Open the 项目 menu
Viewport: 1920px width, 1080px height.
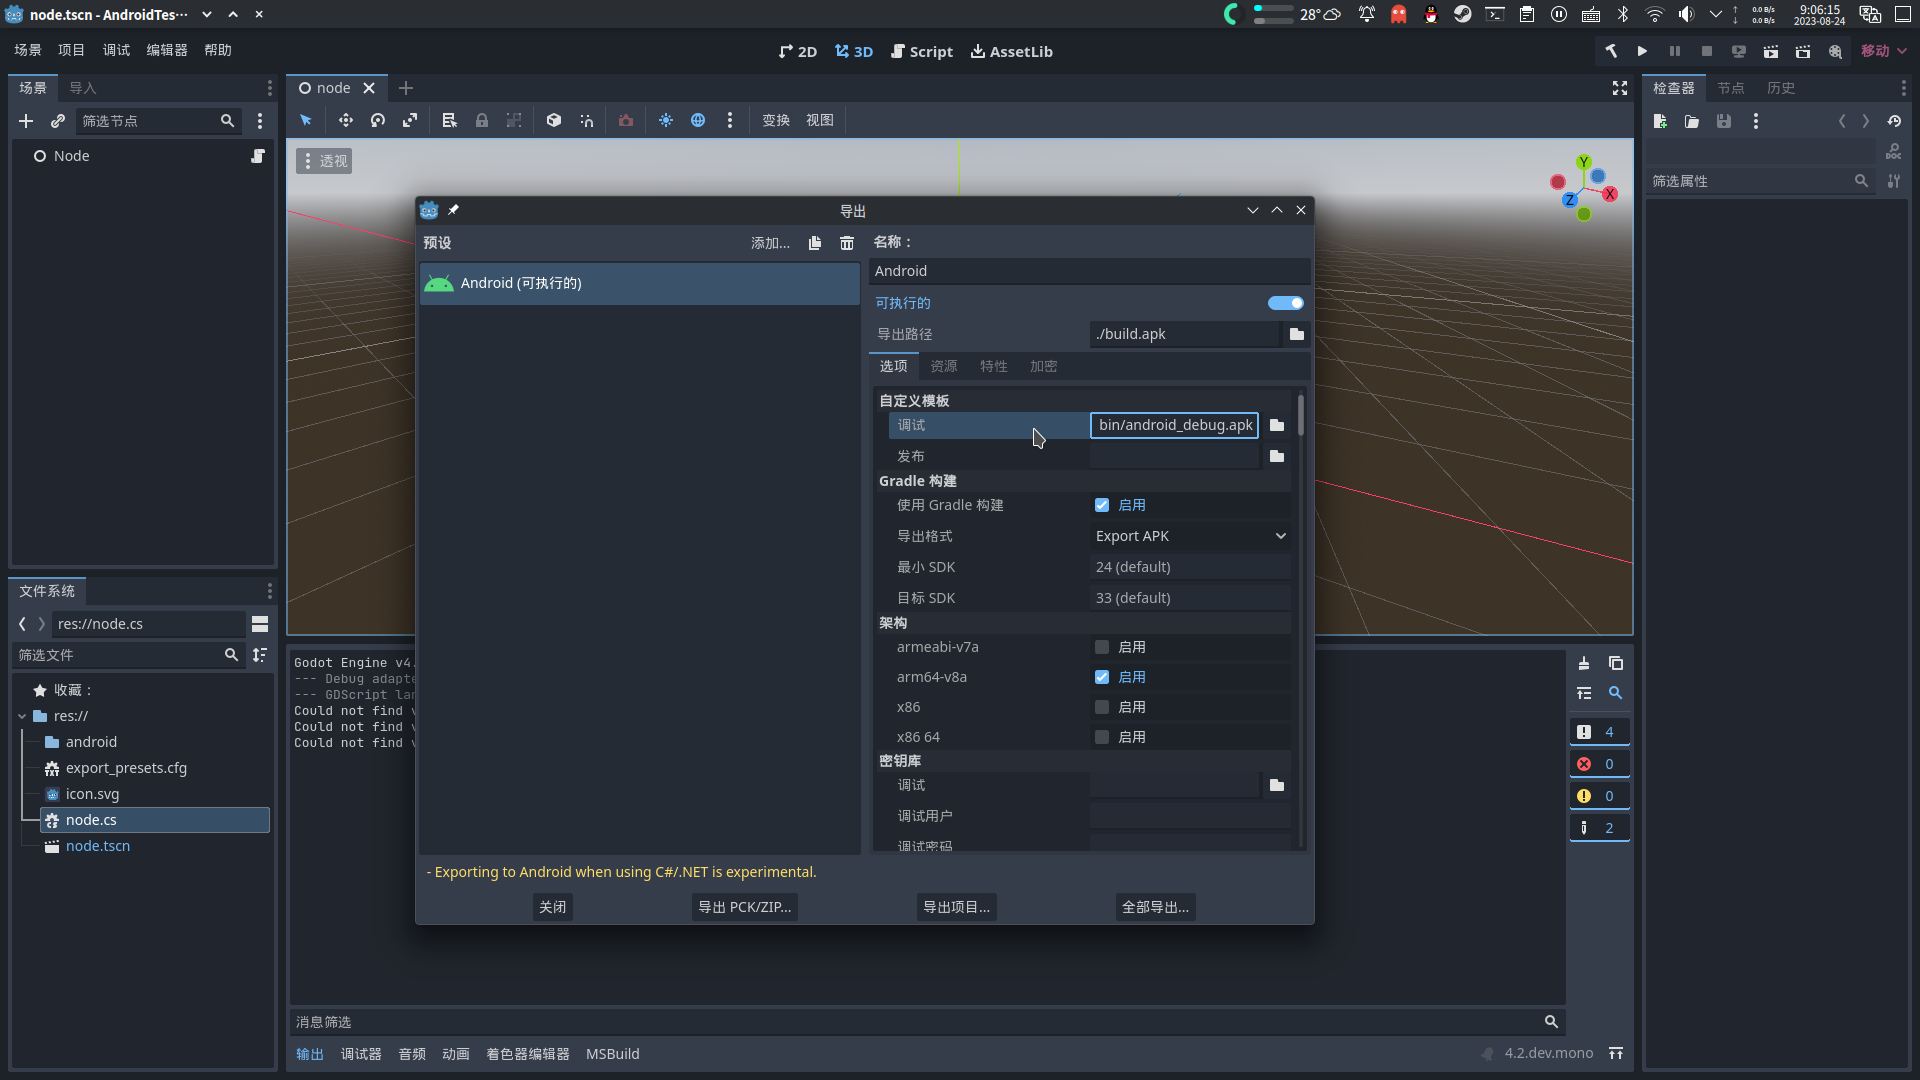(71, 49)
